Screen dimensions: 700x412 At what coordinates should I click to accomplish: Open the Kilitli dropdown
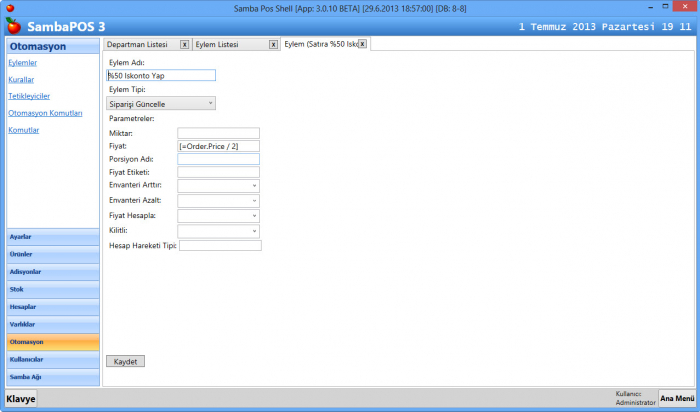(218, 231)
